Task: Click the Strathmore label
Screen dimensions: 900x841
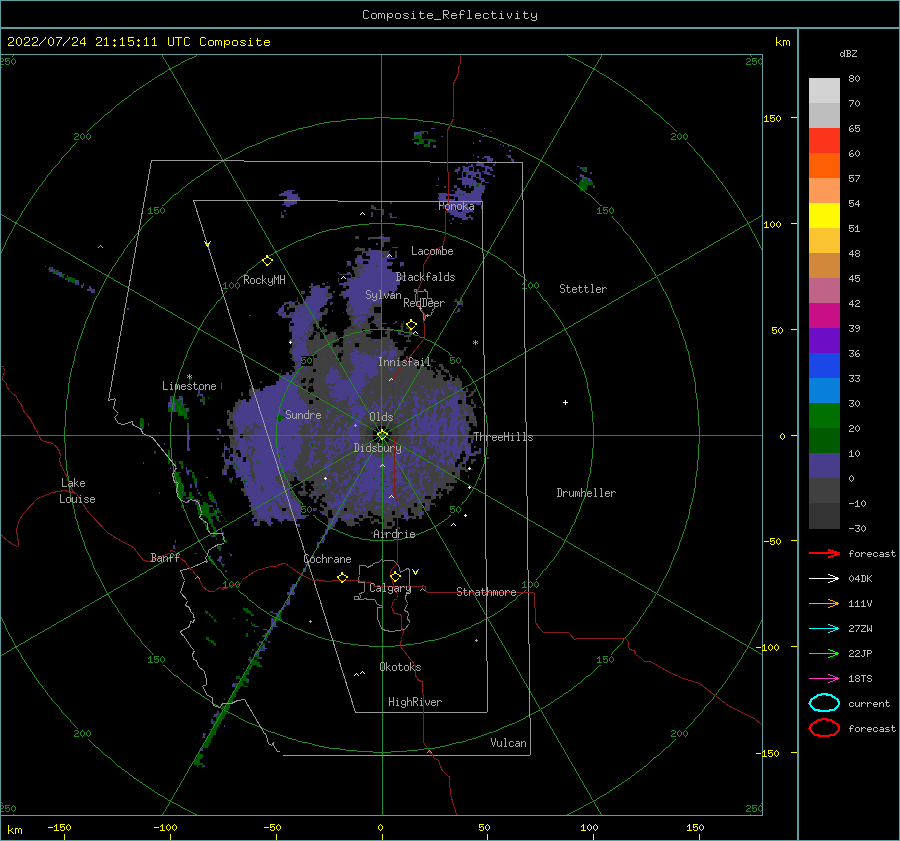Action: coord(486,592)
